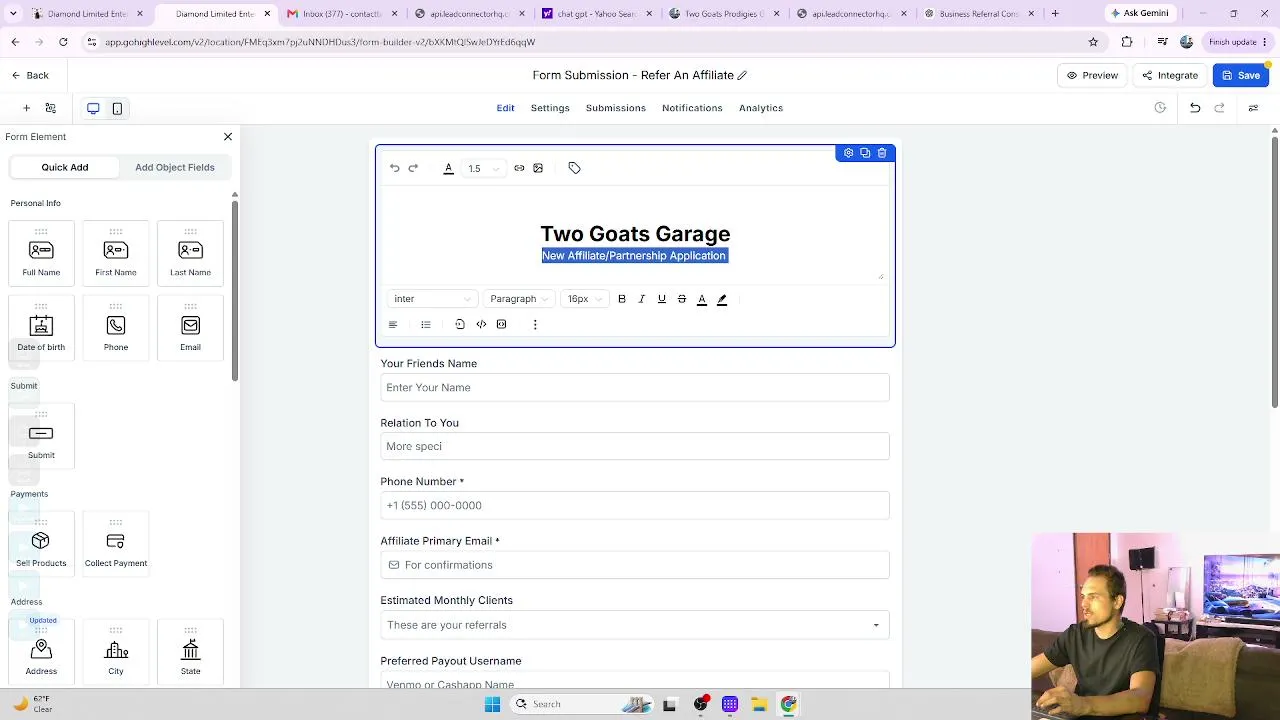
Task: Toggle italic formatting
Action: (642, 299)
